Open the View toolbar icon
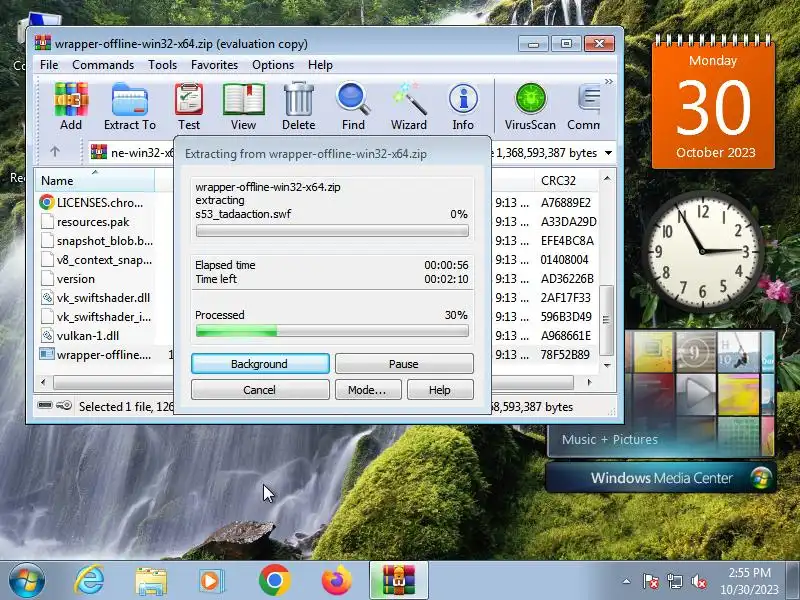800x600 pixels. coord(243,106)
